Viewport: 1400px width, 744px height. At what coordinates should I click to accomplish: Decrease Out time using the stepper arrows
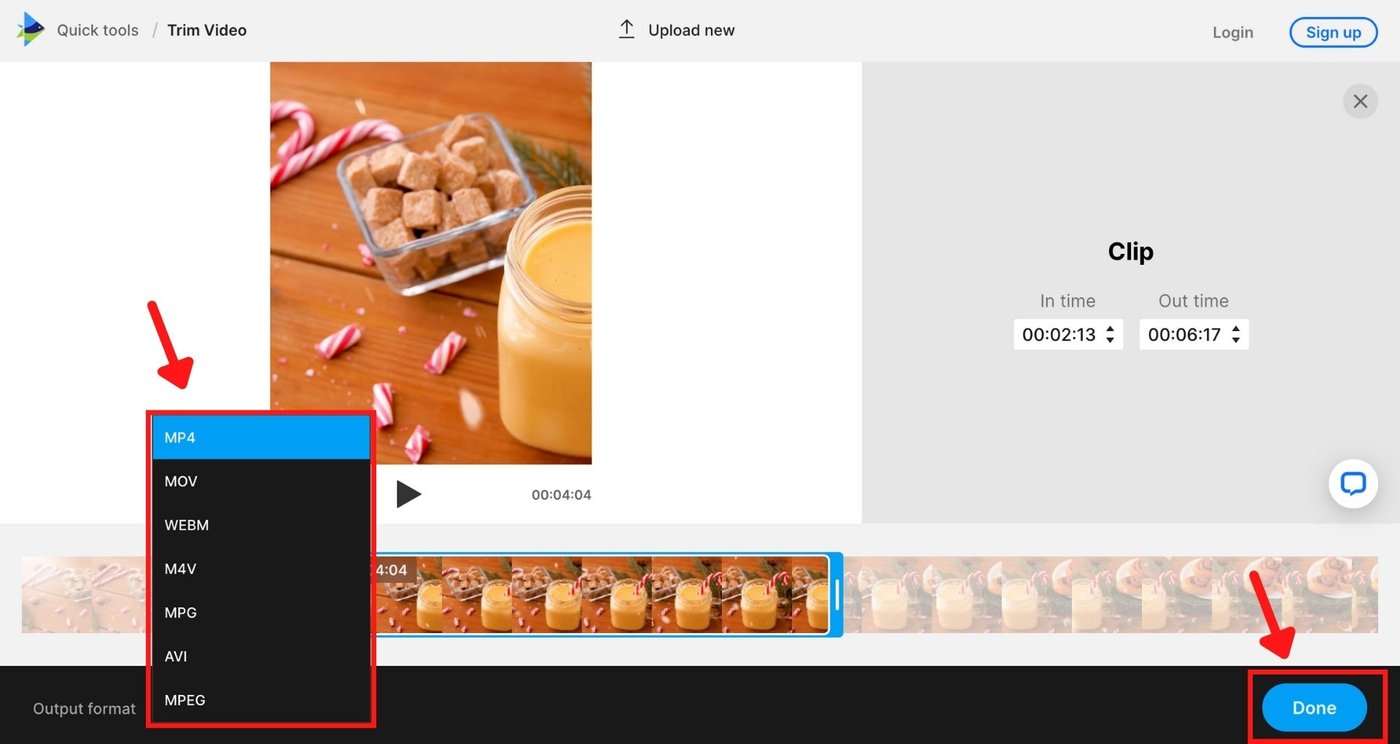(x=1234, y=339)
